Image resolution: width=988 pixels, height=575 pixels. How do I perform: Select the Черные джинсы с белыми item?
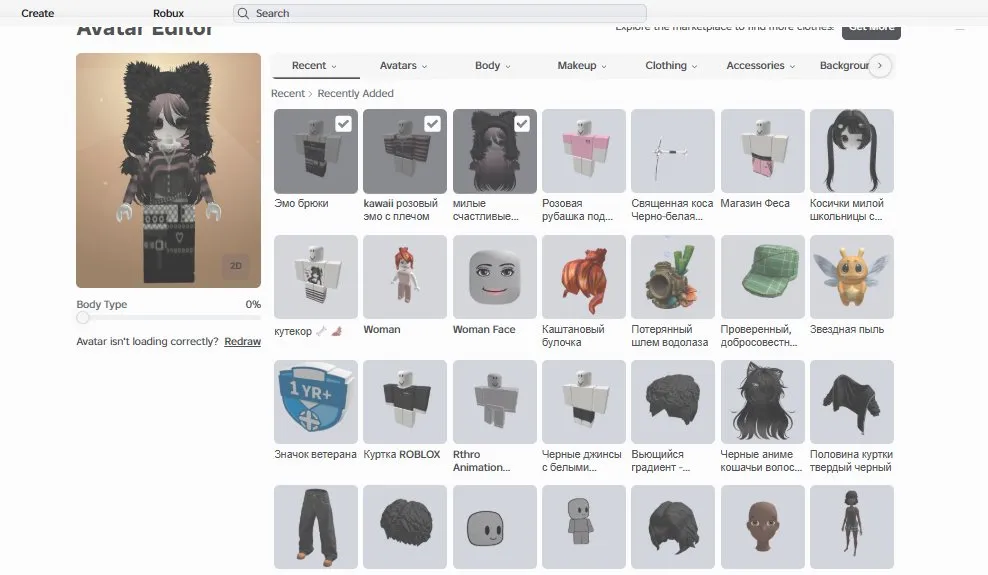[583, 402]
